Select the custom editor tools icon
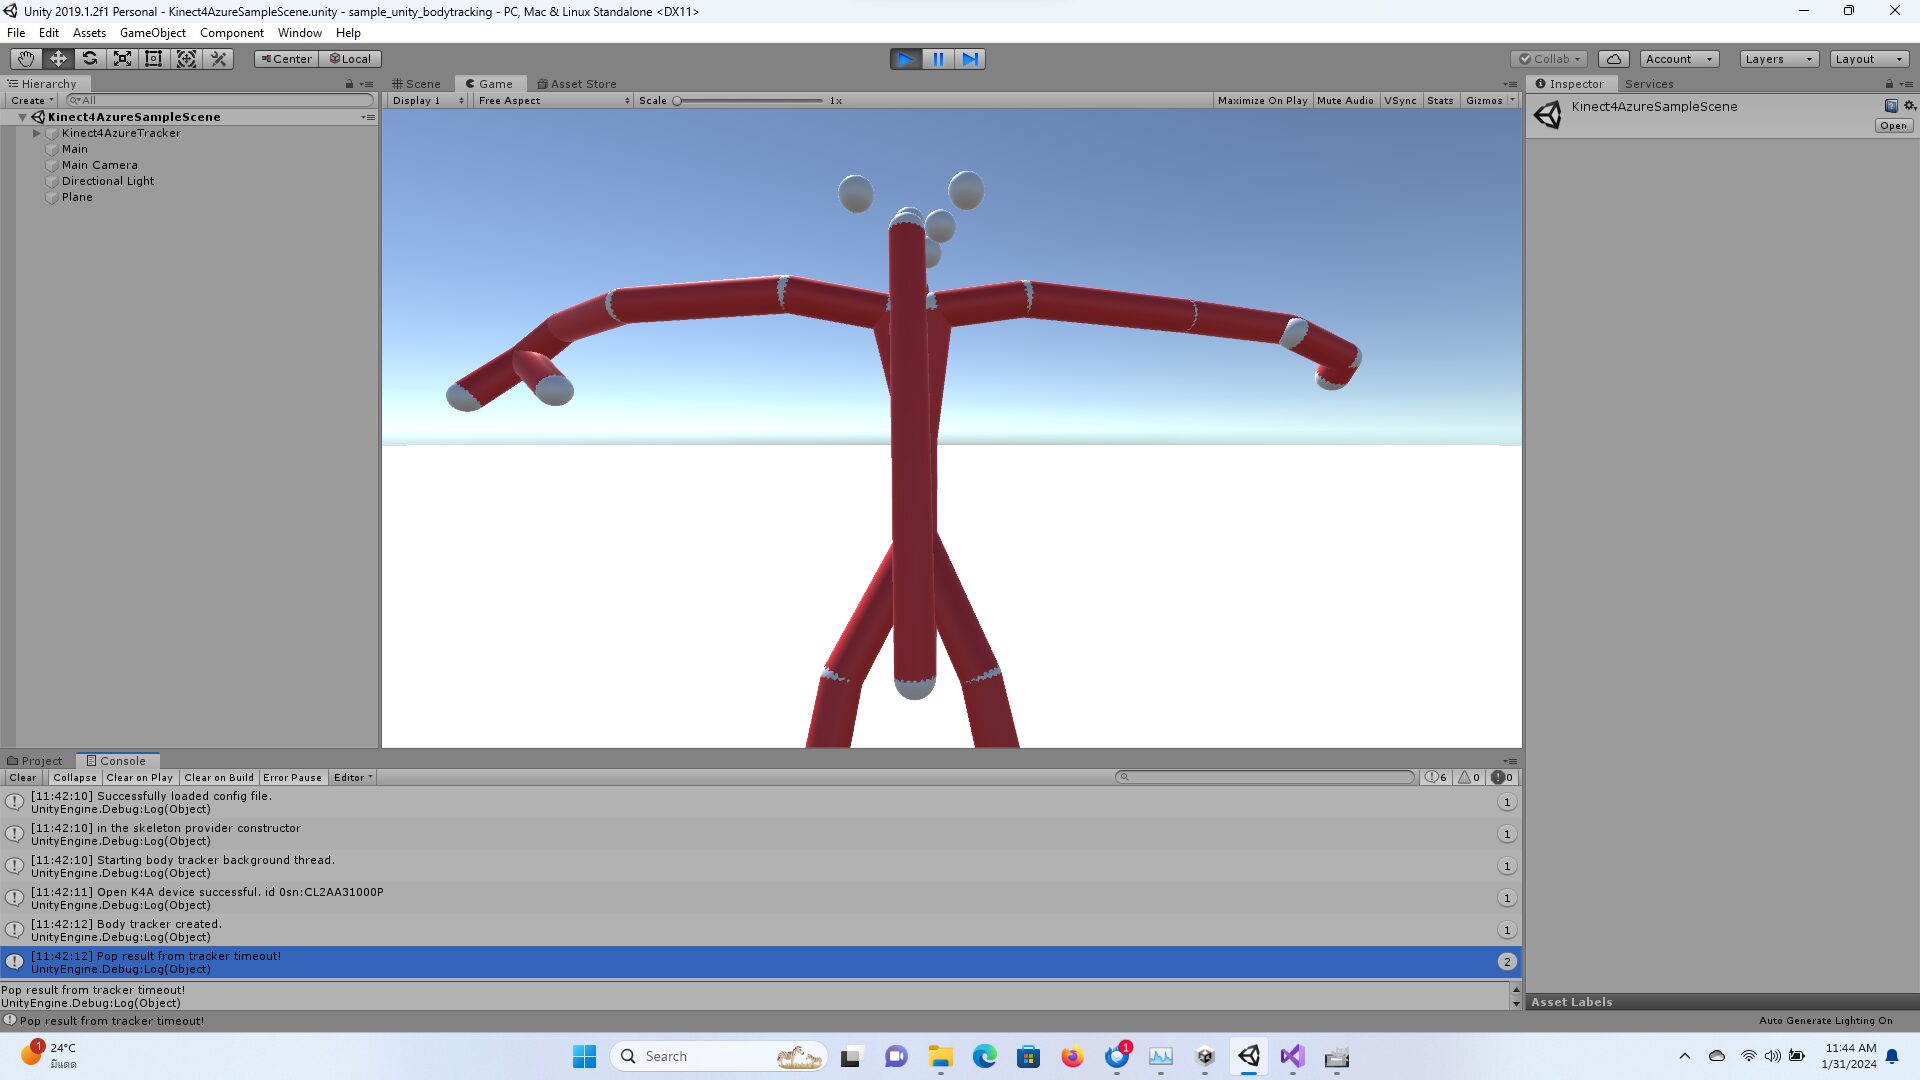 [219, 59]
